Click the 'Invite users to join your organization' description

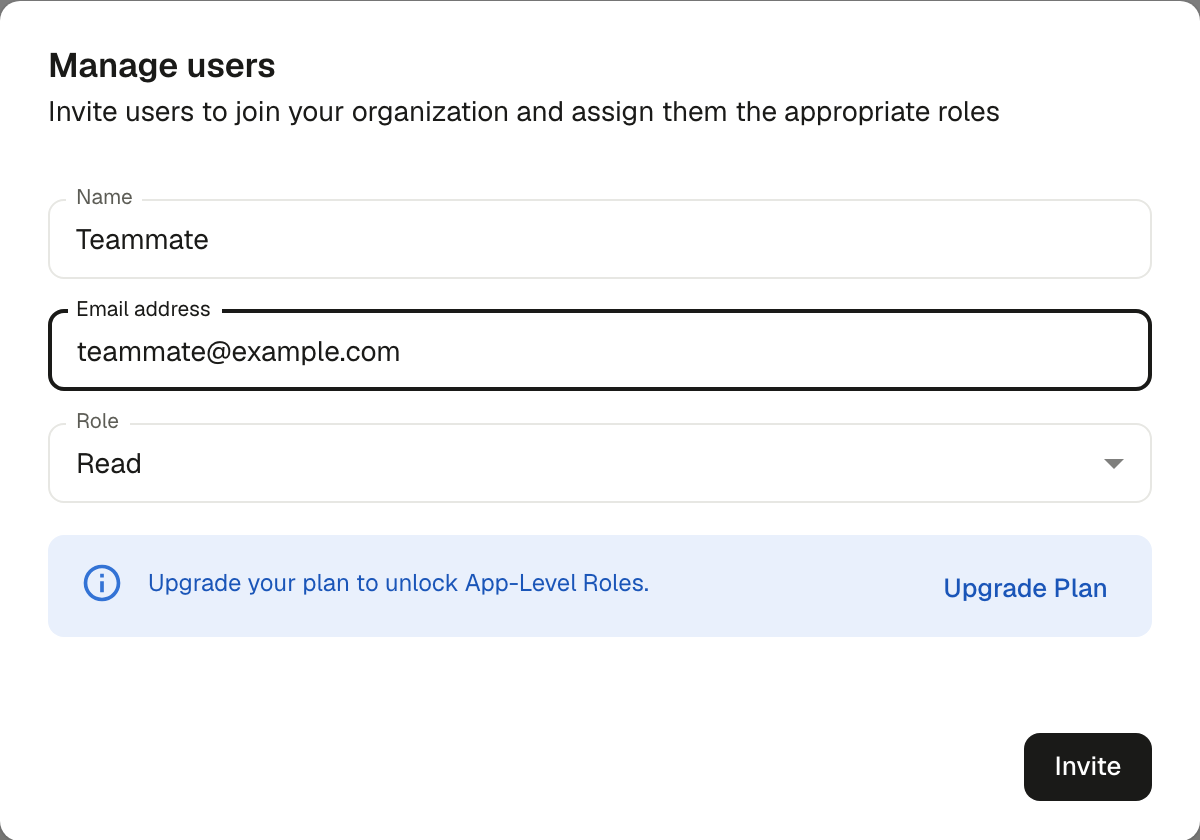pyautogui.click(x=524, y=111)
